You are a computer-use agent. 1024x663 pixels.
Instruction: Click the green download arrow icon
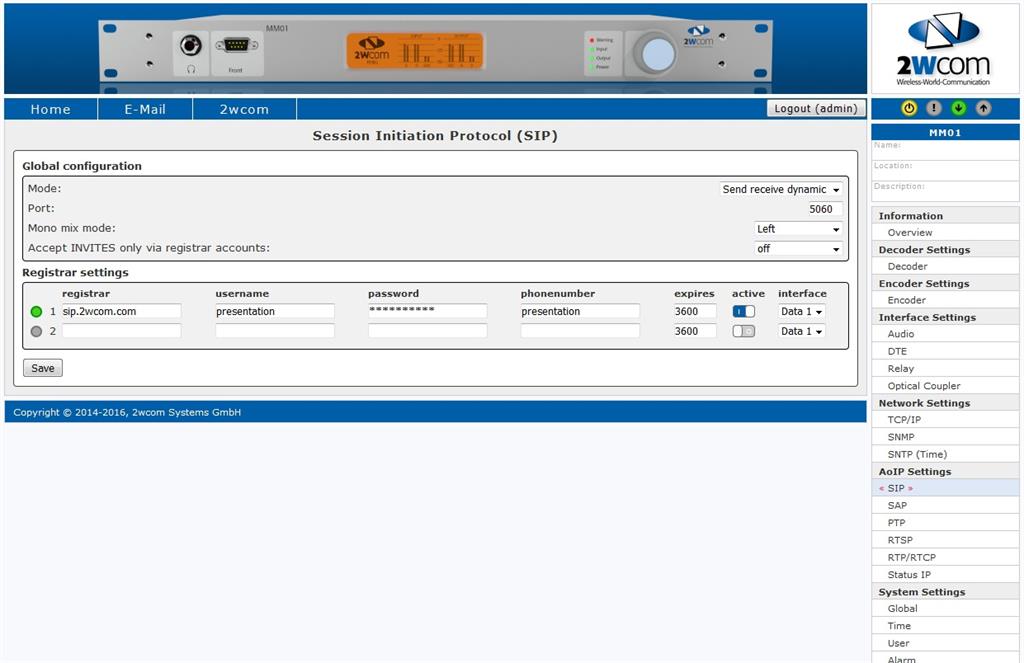click(x=957, y=109)
